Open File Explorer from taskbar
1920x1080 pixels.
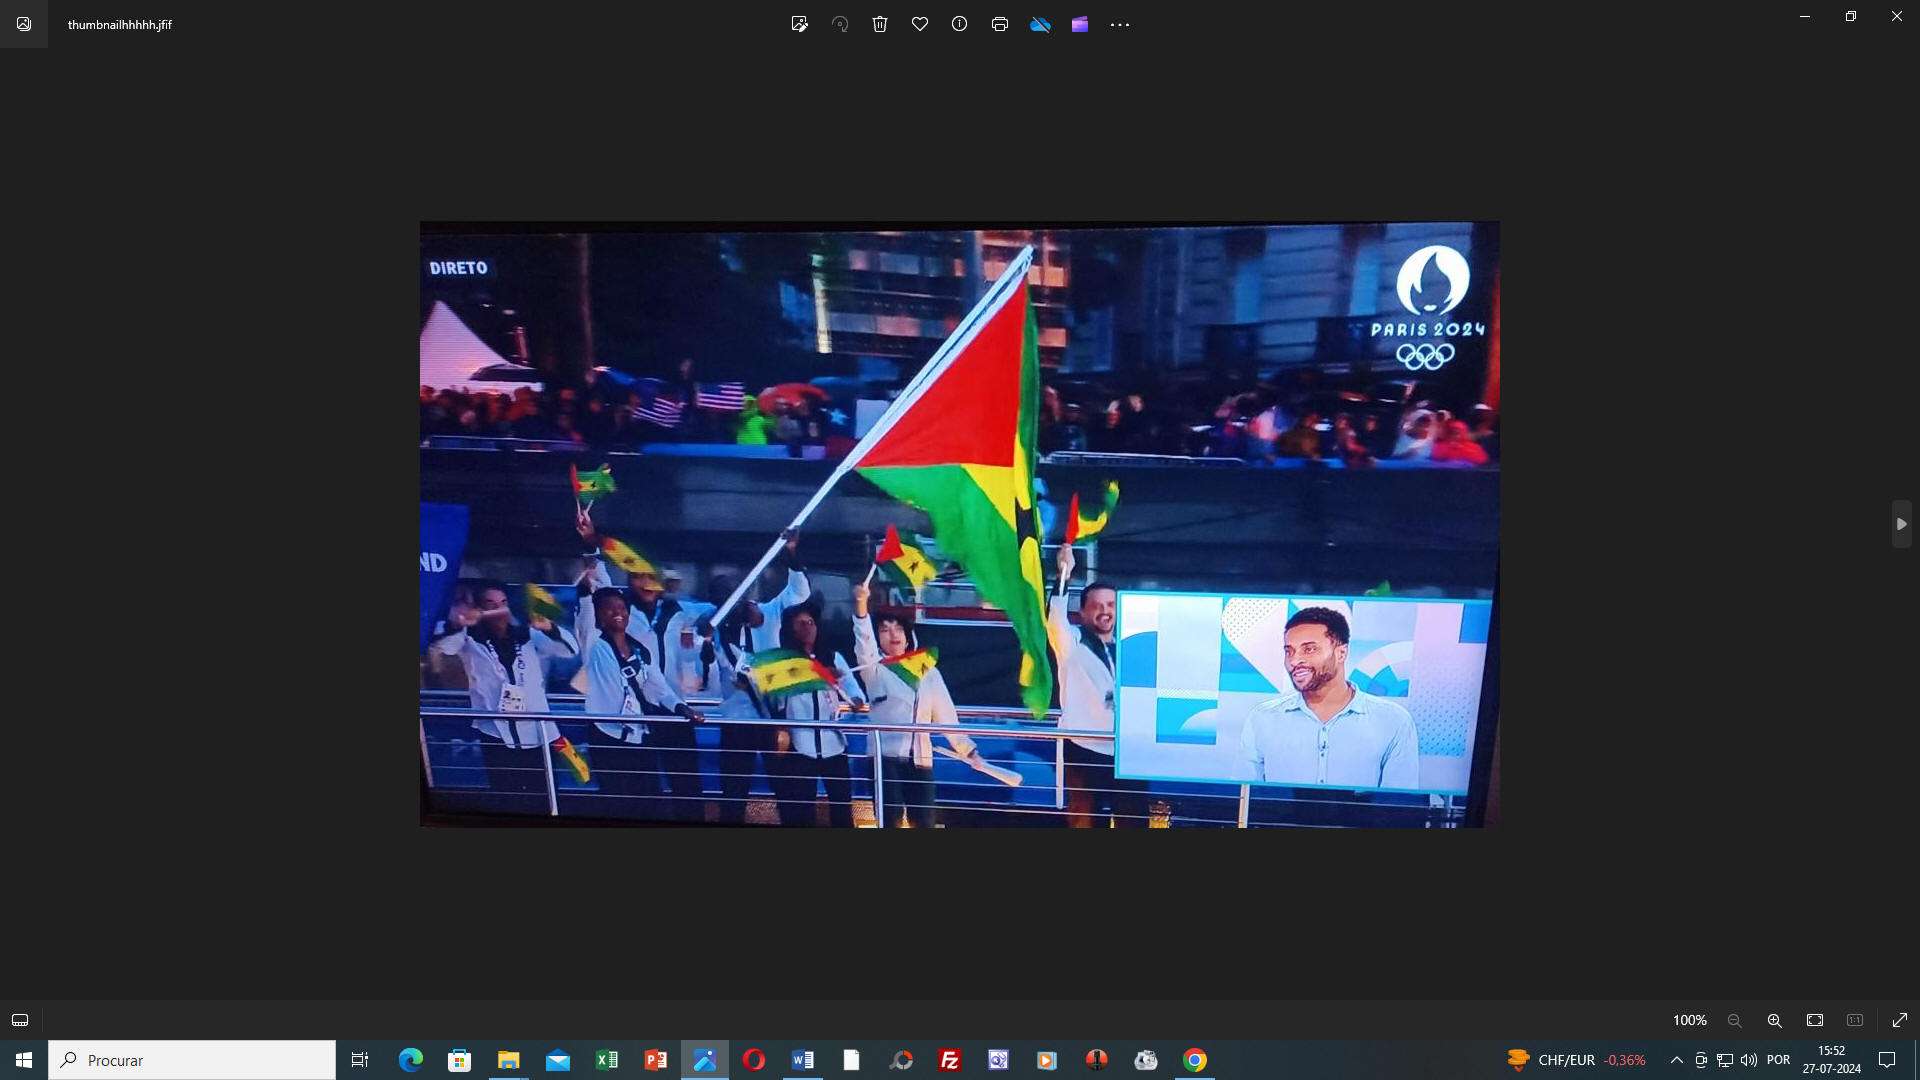point(508,1060)
